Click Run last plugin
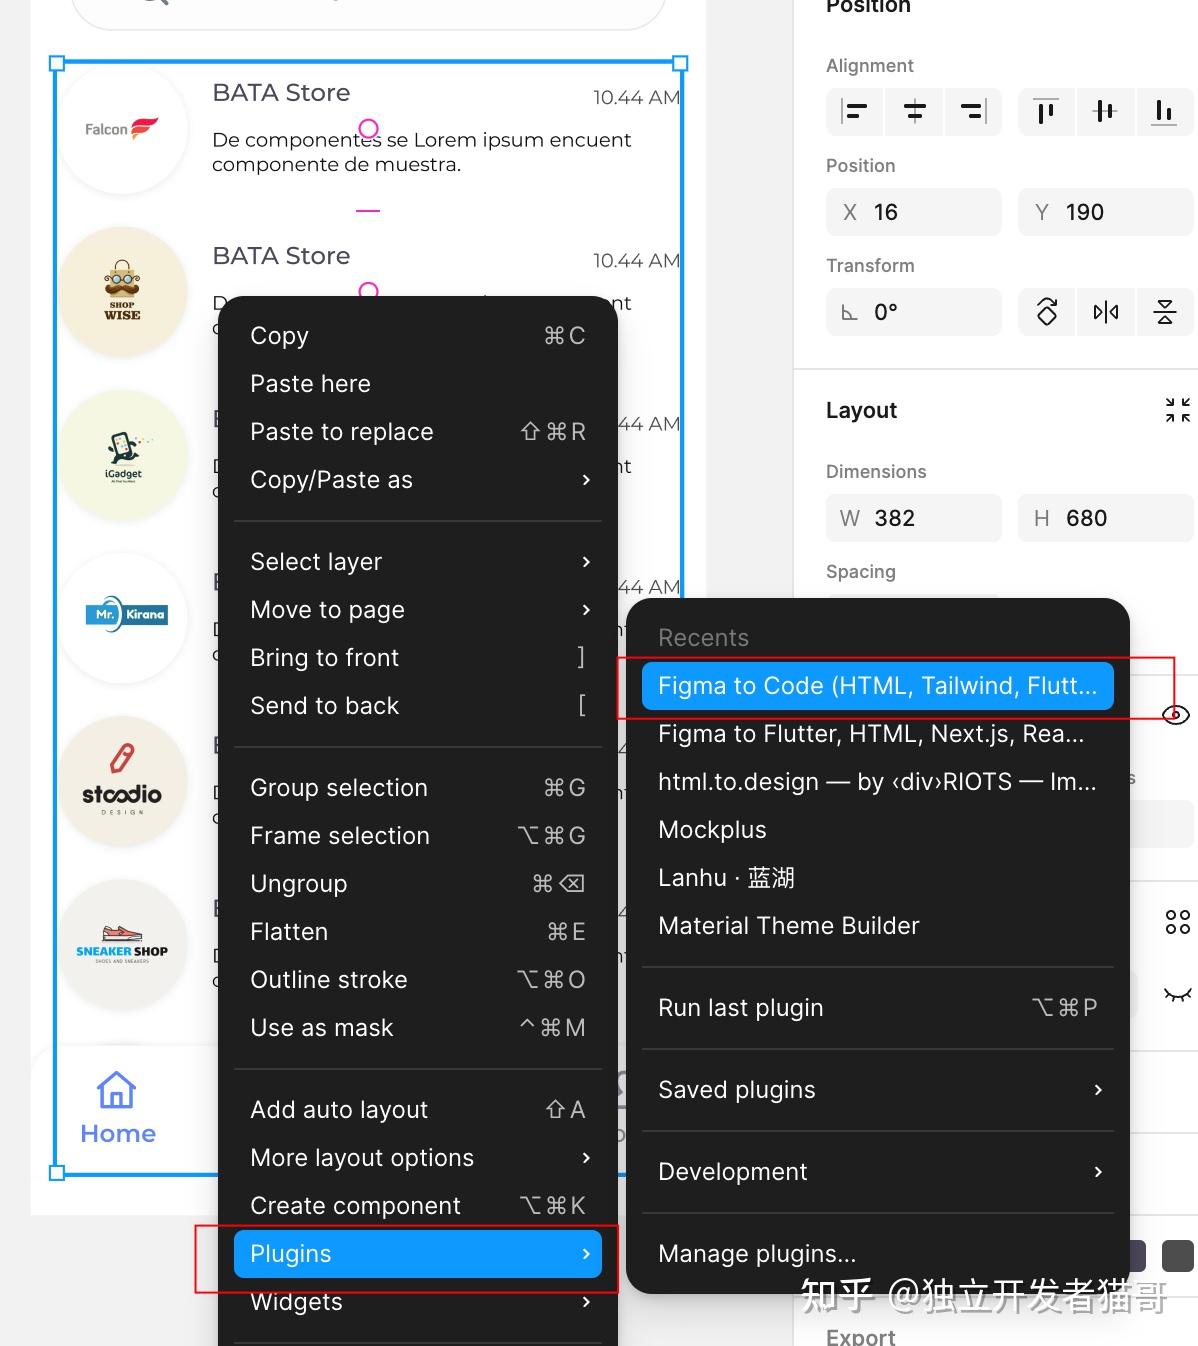1198x1346 pixels. [740, 1008]
